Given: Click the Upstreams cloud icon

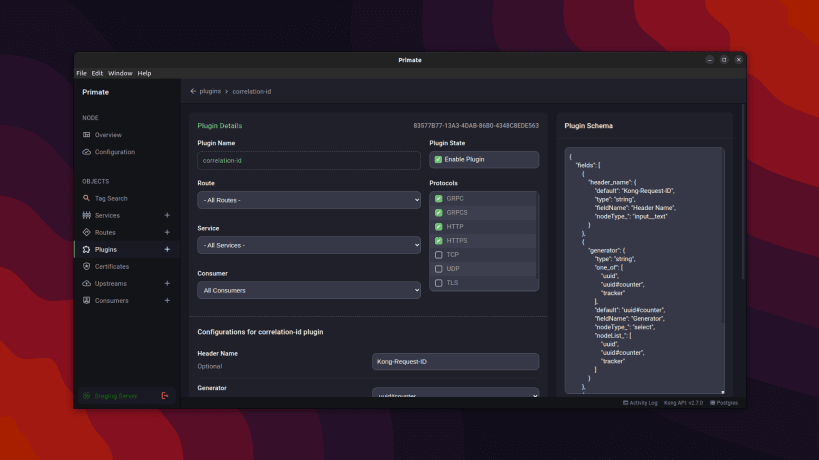Looking at the screenshot, I should 87,284.
